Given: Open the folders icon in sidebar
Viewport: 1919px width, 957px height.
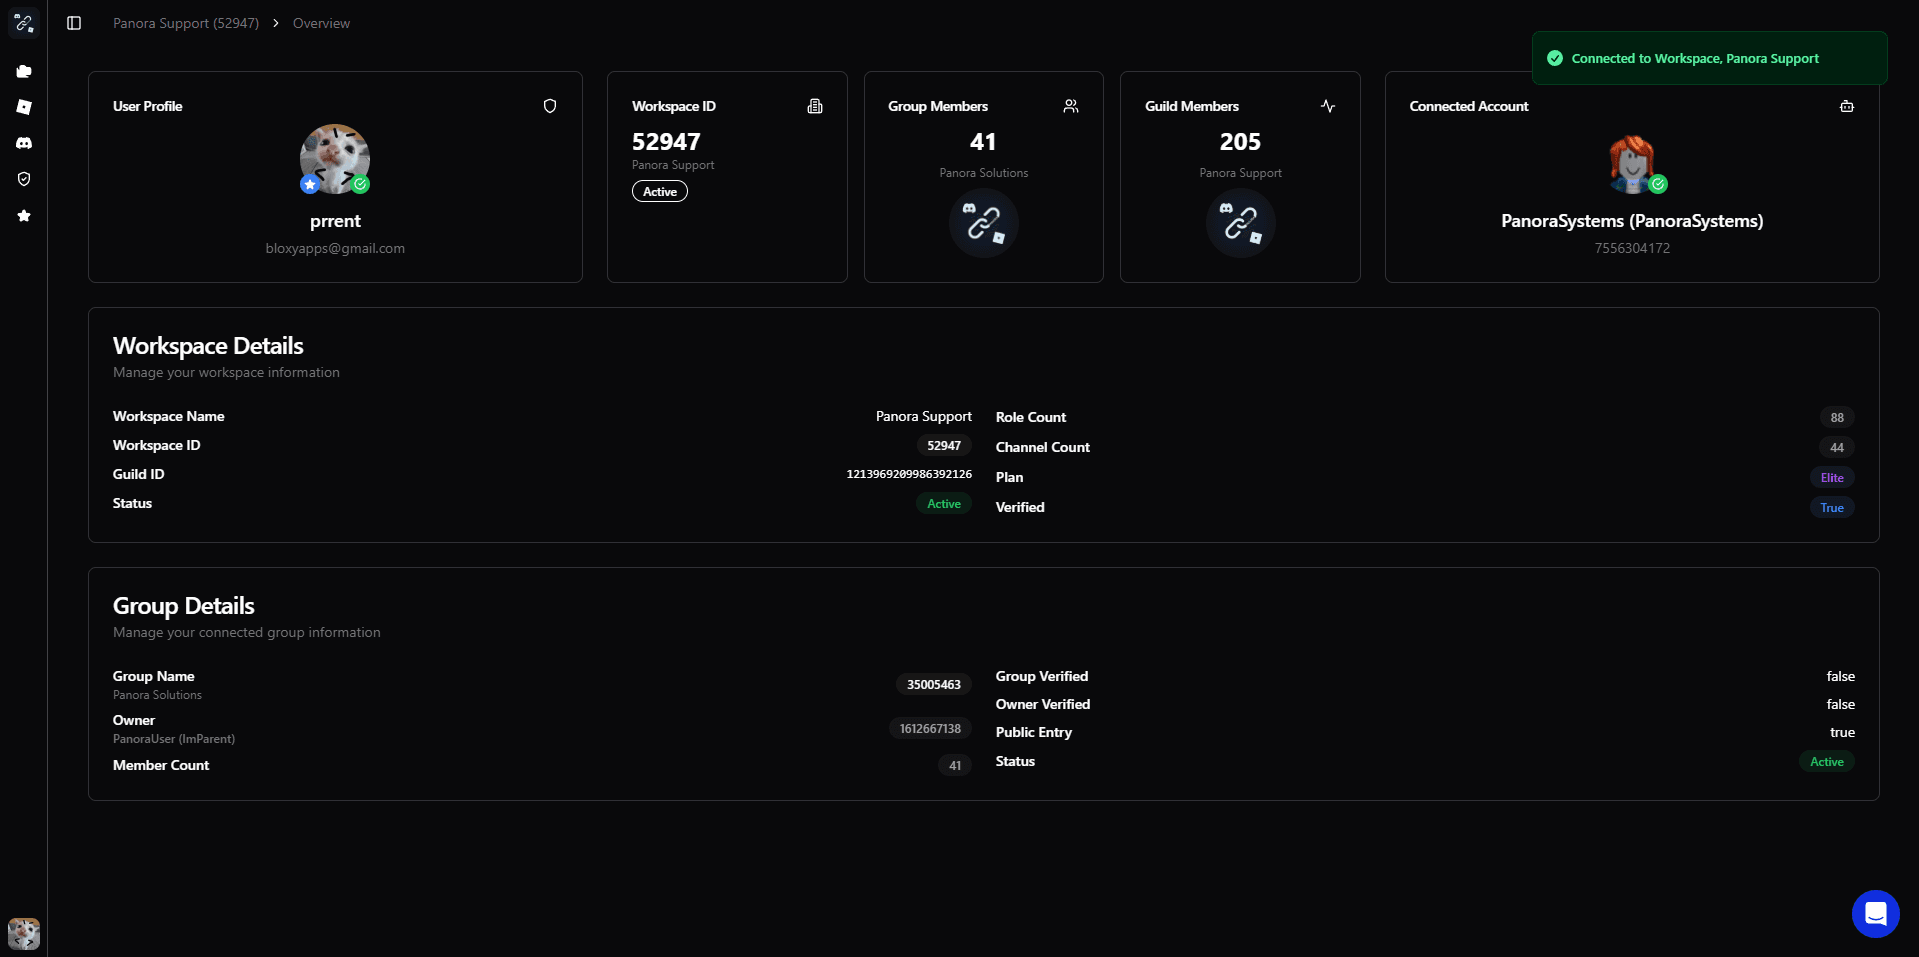Looking at the screenshot, I should click(24, 71).
